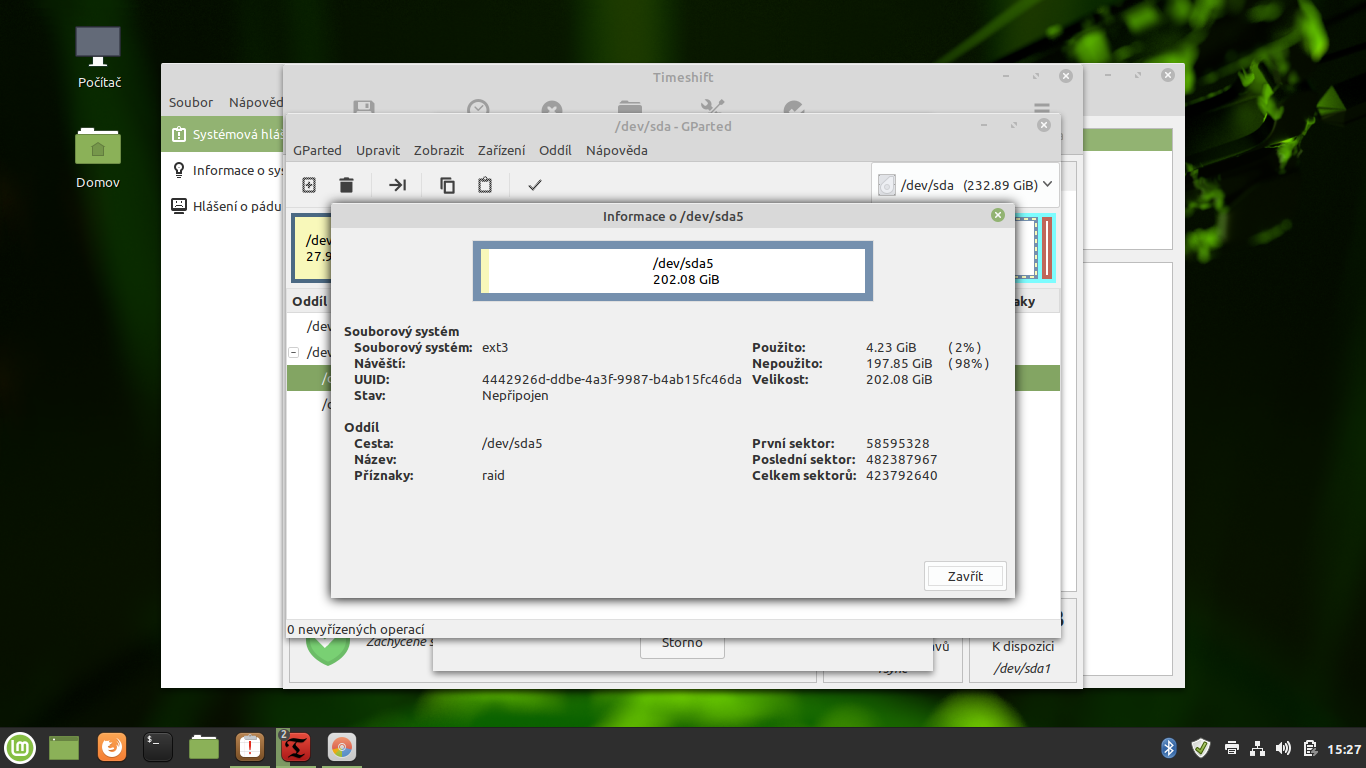Click the Storno button
The height and width of the screenshot is (768, 1366).
[x=682, y=643]
